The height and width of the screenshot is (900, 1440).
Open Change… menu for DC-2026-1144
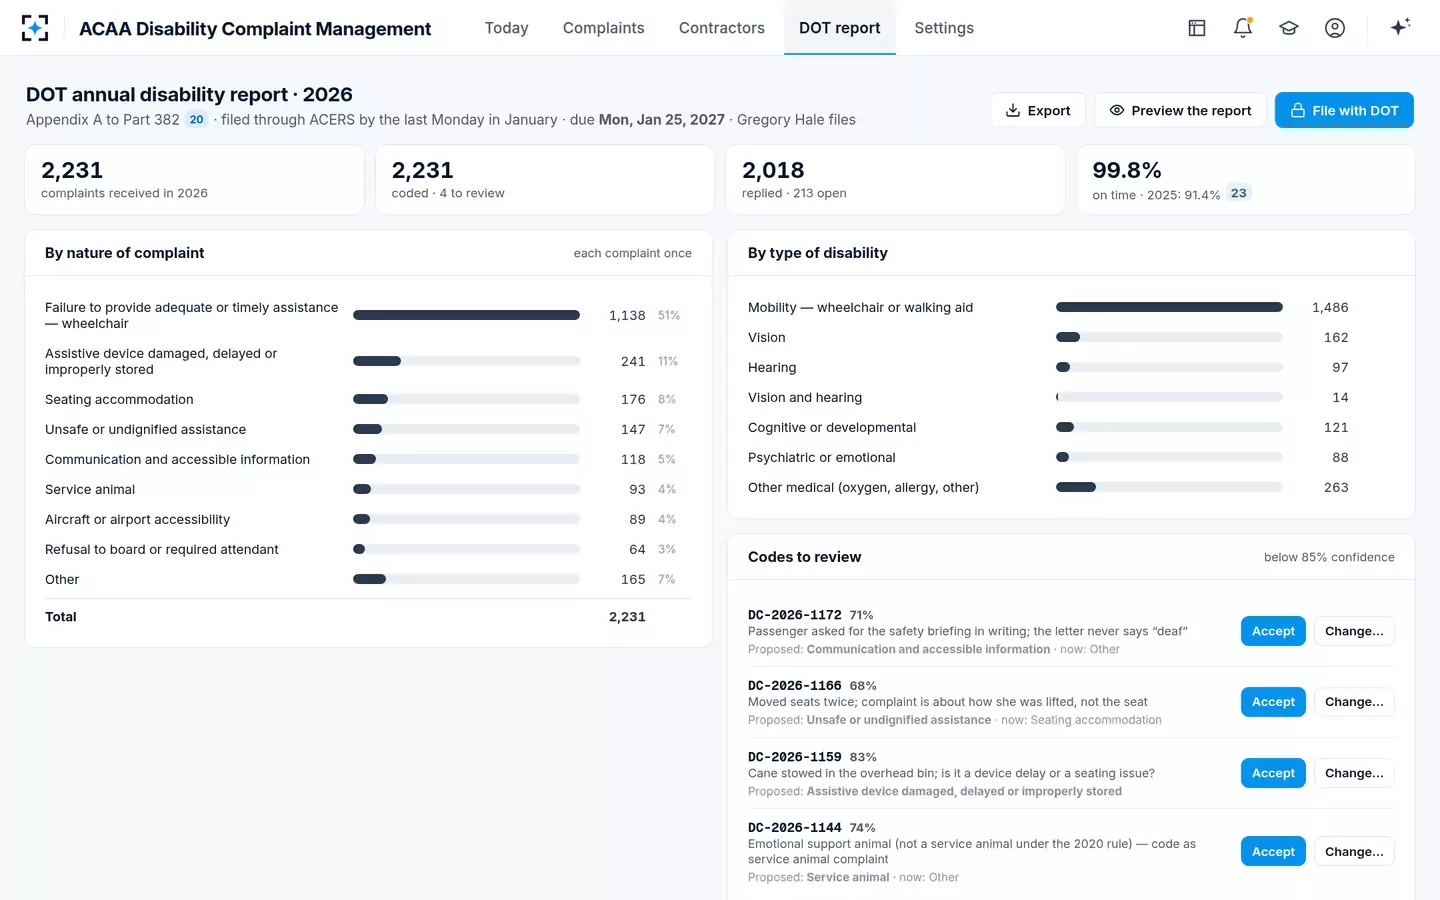tap(1354, 851)
